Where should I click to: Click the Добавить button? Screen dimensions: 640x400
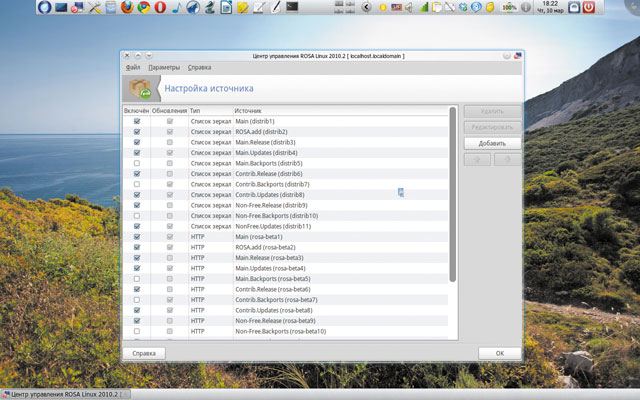click(x=492, y=143)
